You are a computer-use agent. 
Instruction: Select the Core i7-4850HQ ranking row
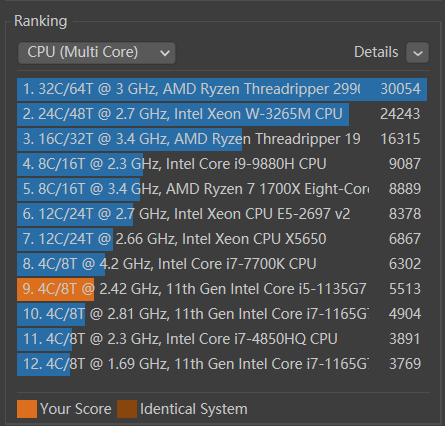(x=222, y=339)
